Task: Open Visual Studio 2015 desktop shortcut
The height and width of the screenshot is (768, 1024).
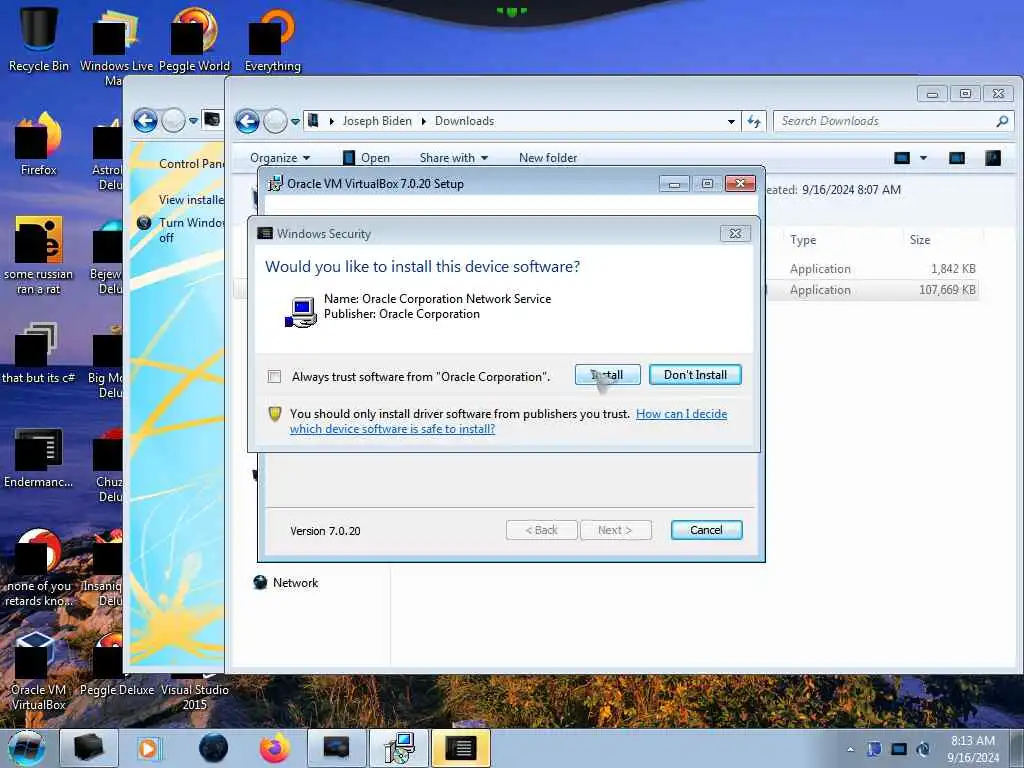Action: tap(194, 692)
